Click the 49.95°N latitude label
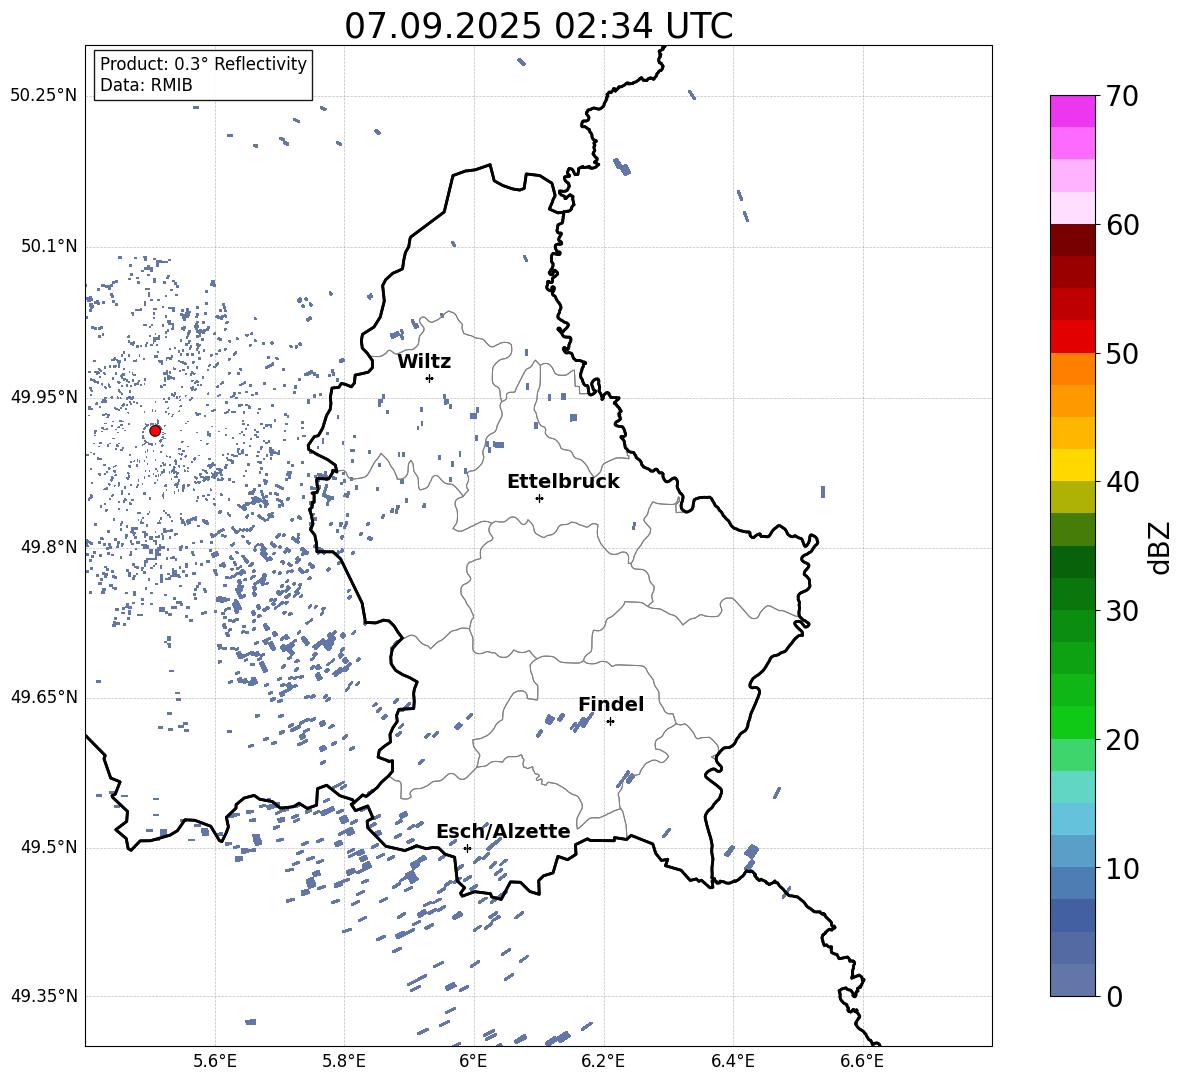Image resolution: width=1184 pixels, height=1081 pixels. [44, 396]
